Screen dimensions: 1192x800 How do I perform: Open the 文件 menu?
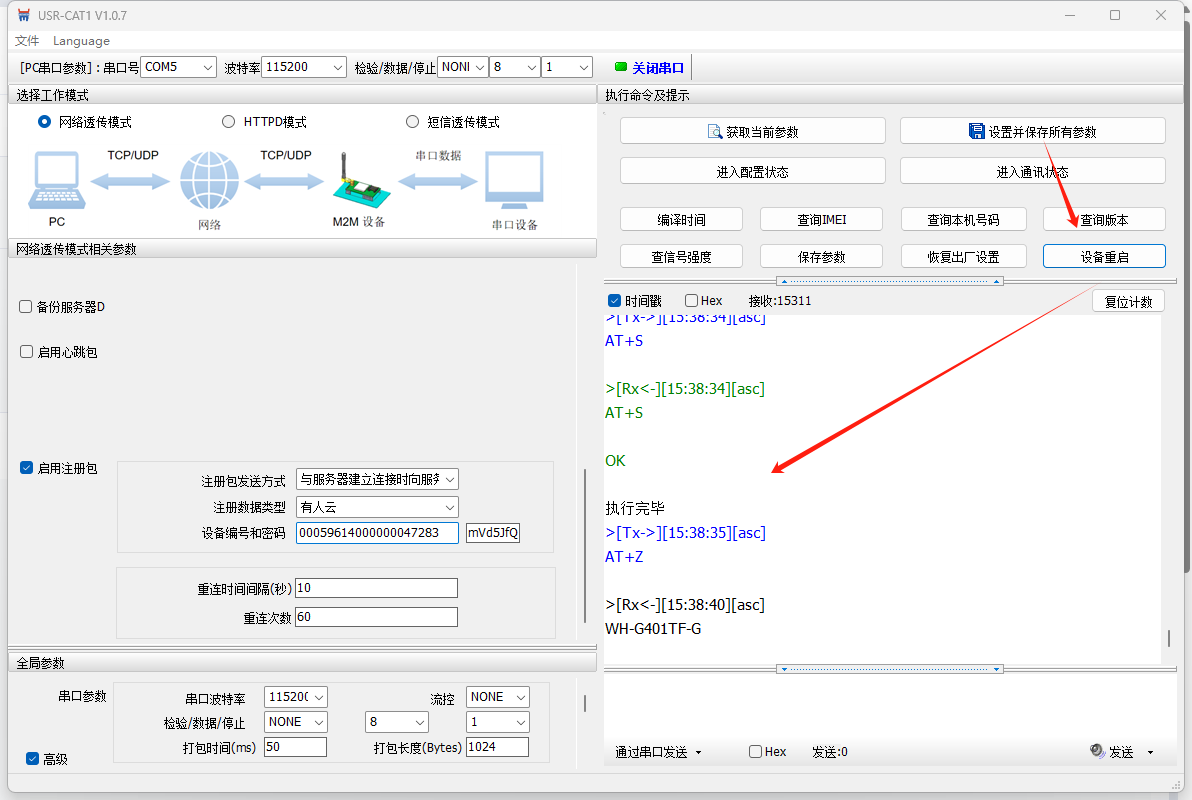coord(27,41)
